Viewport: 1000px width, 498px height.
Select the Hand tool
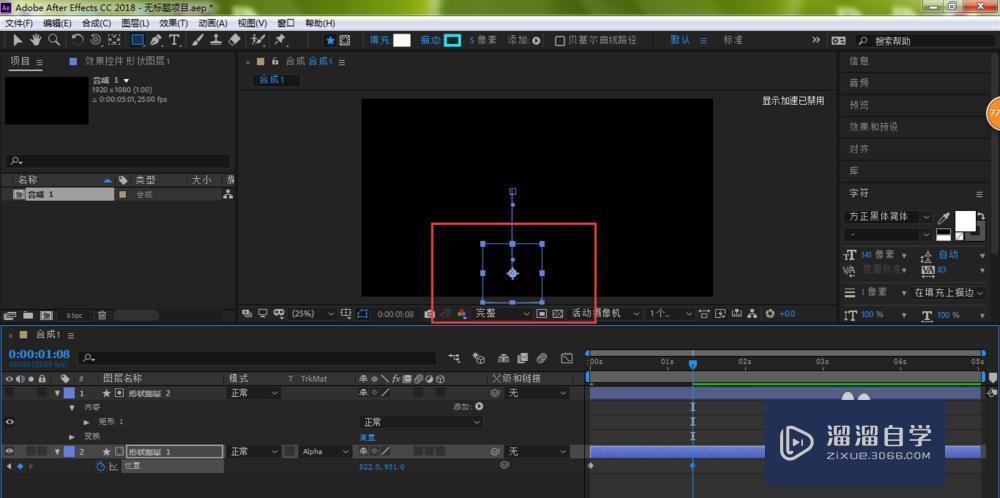click(x=36, y=40)
